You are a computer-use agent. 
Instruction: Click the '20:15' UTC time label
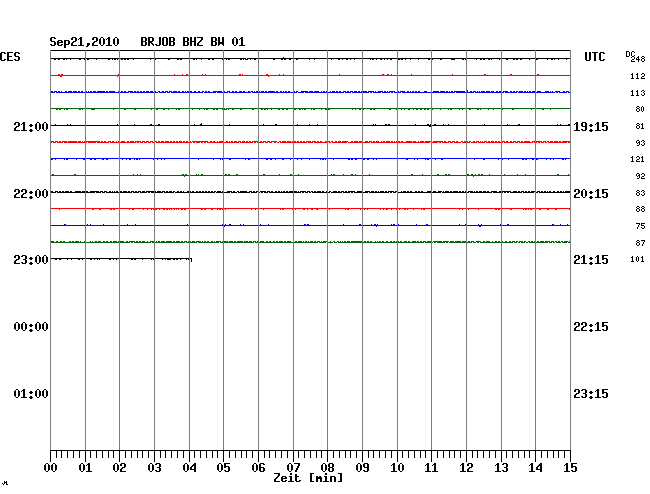[591, 194]
